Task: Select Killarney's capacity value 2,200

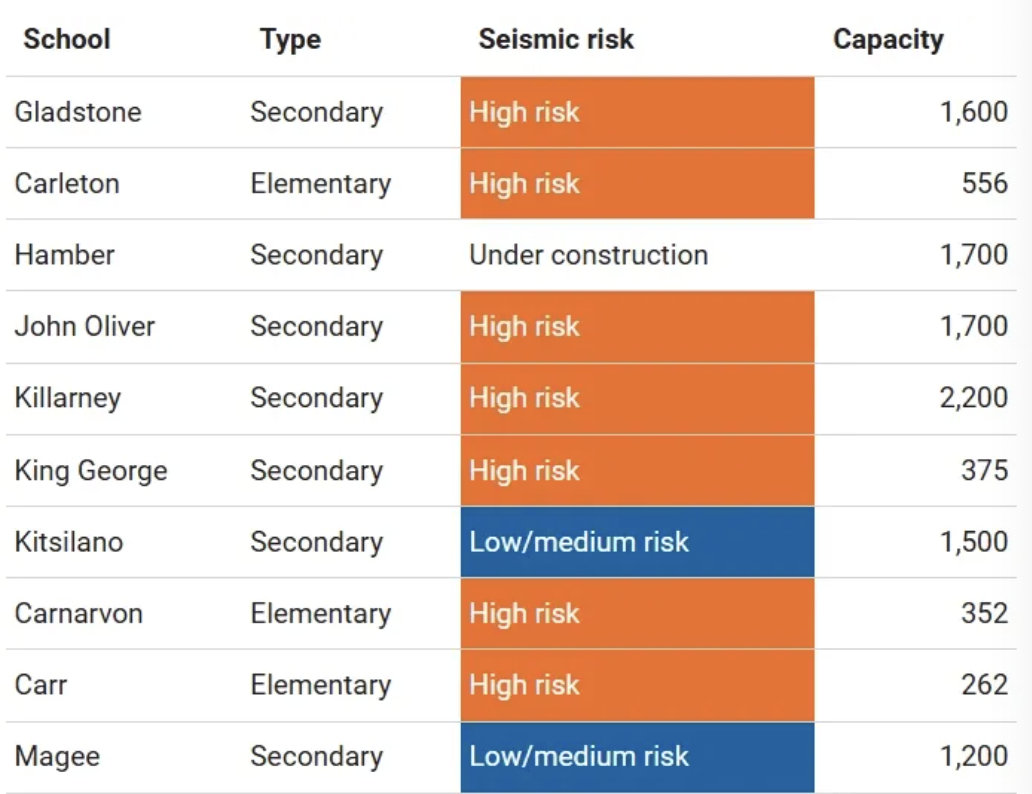Action: [973, 398]
